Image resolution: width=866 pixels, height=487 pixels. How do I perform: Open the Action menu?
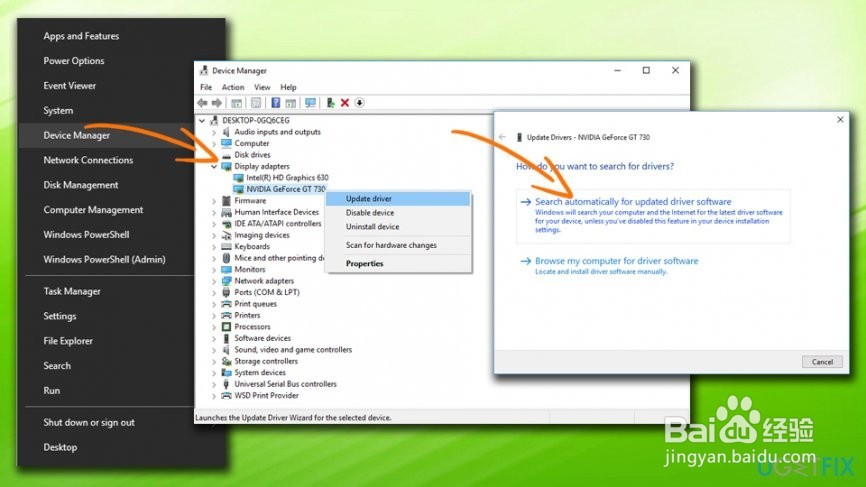click(x=233, y=87)
